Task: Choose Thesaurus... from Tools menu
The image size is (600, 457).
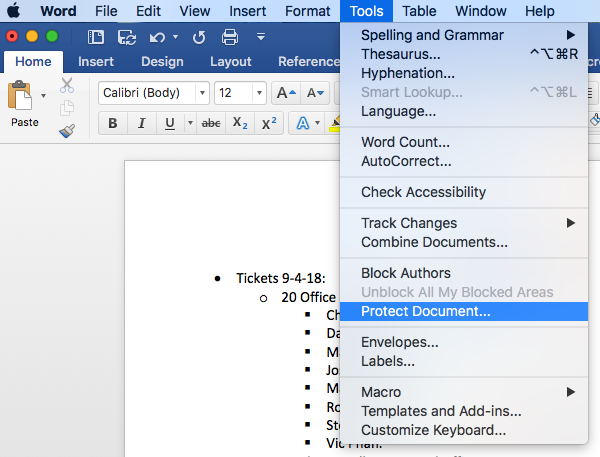Action: coord(464,54)
